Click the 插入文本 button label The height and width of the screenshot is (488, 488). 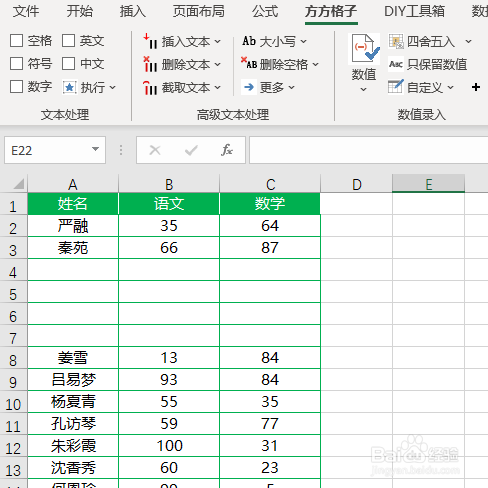click(186, 42)
